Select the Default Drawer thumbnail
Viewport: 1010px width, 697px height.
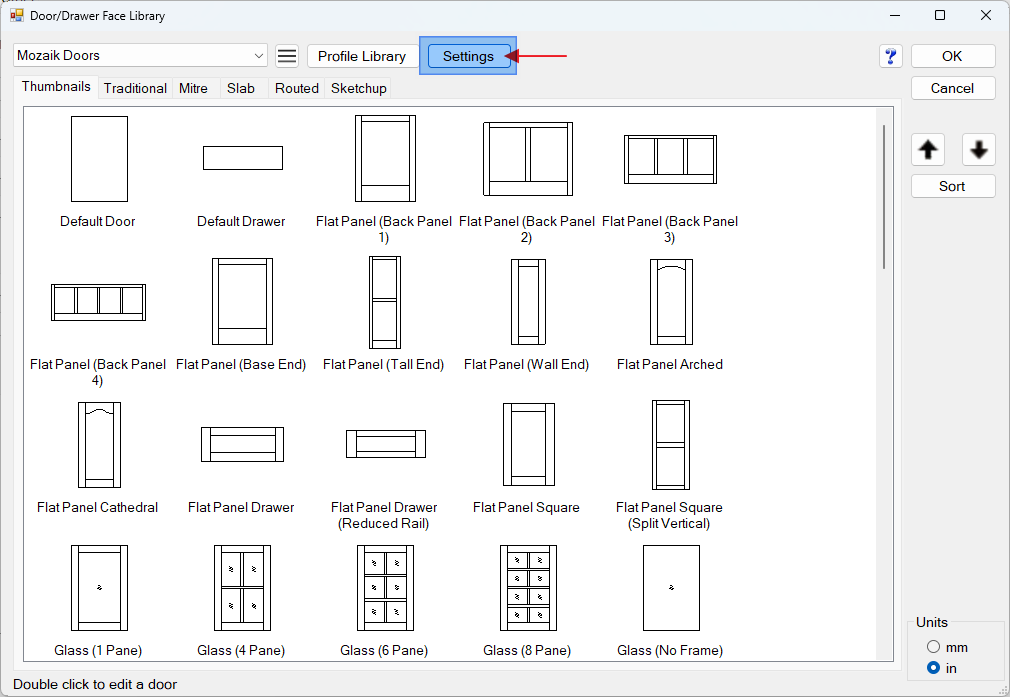(242, 158)
